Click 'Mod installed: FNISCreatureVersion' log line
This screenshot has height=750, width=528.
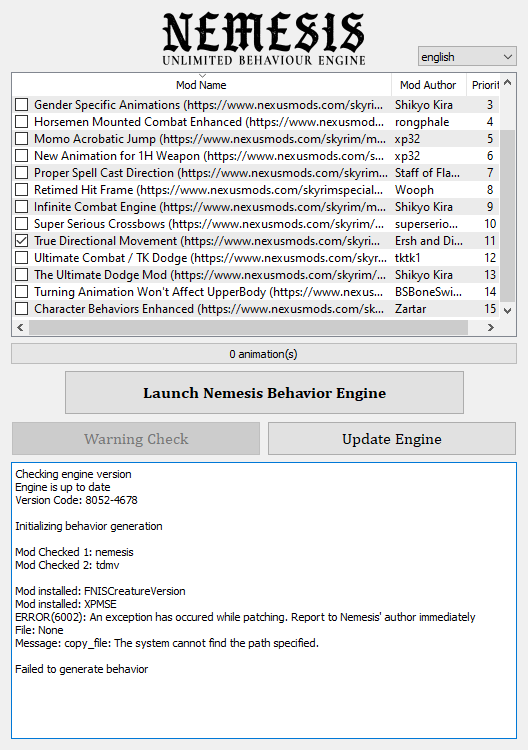[x=100, y=591]
